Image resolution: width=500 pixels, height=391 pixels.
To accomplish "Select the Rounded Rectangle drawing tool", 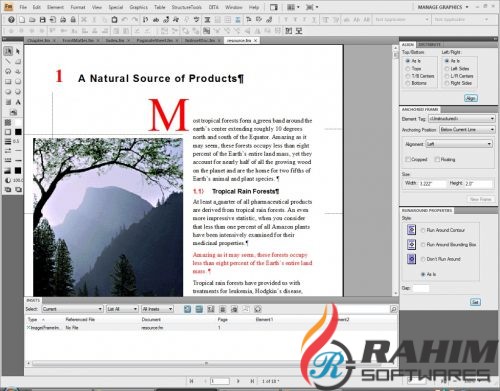I will coord(18,81).
